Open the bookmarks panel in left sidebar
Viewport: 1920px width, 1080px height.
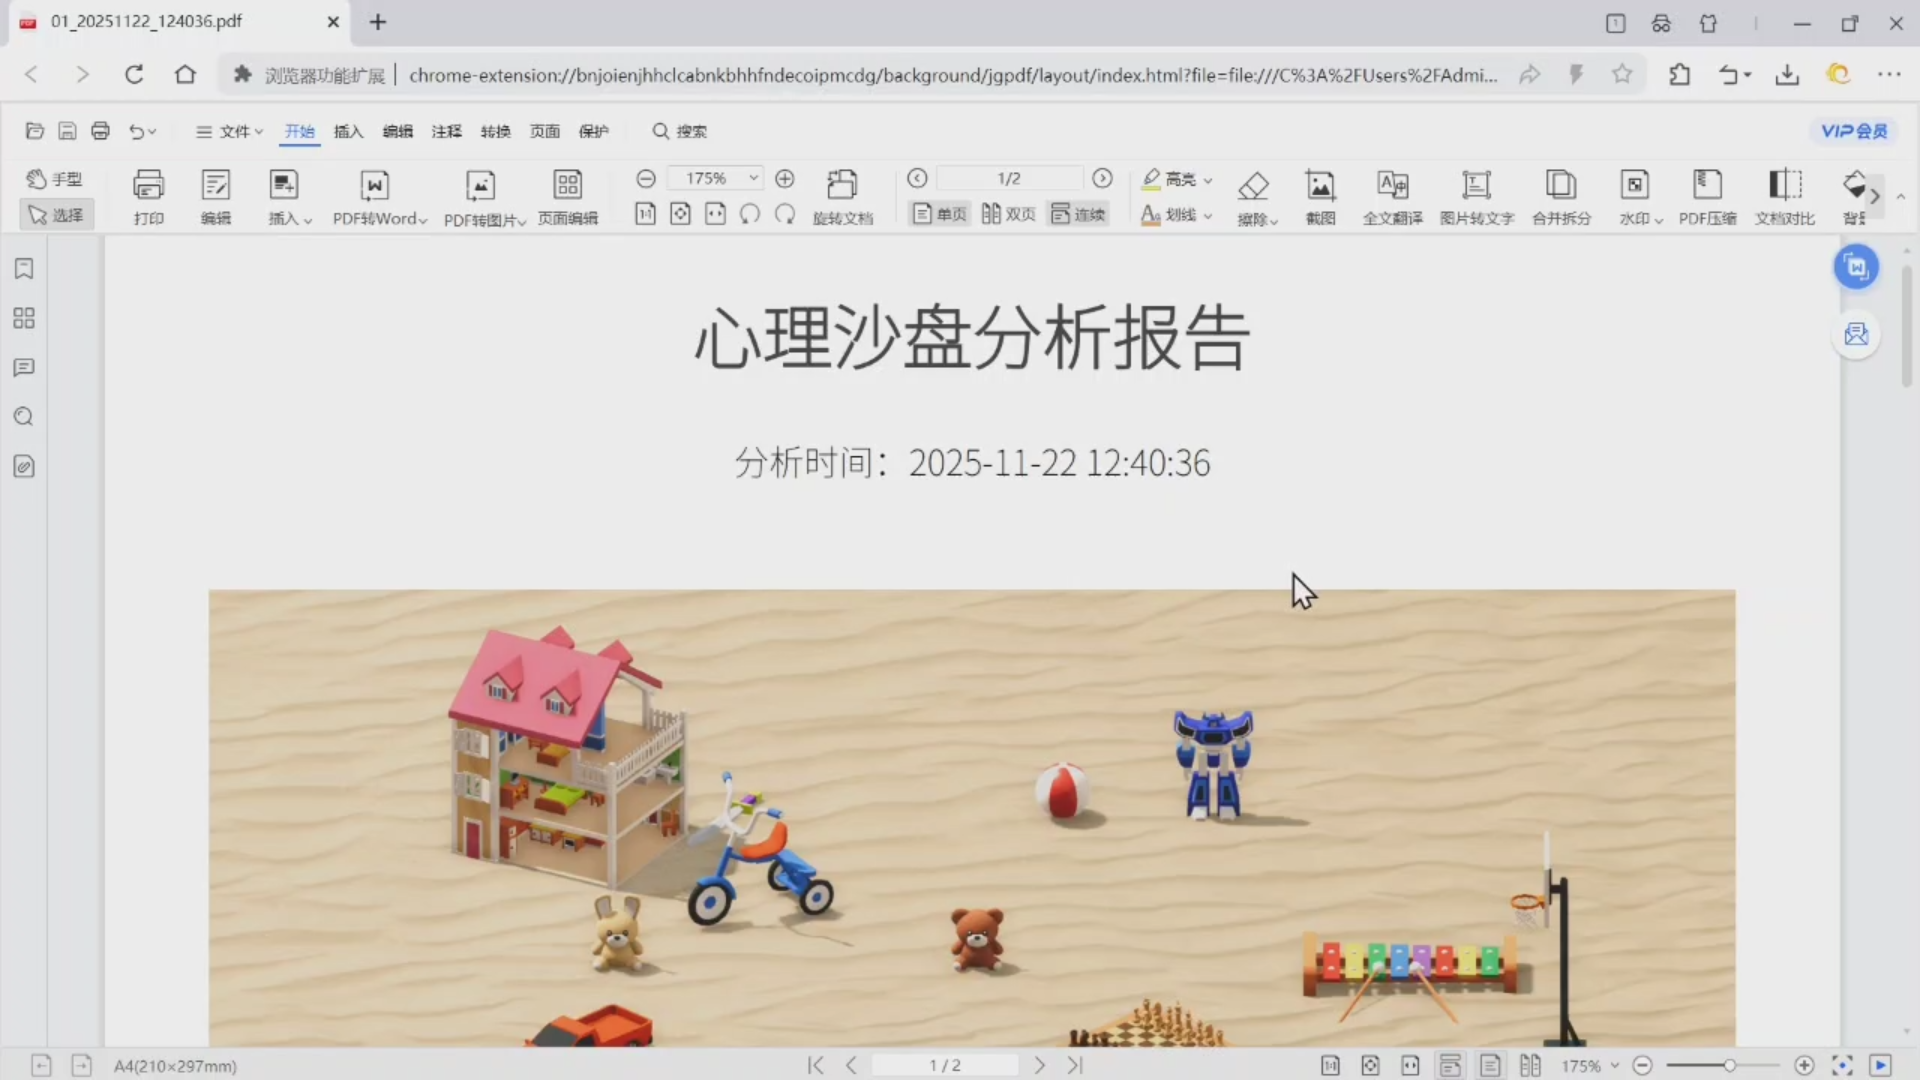[x=24, y=268]
